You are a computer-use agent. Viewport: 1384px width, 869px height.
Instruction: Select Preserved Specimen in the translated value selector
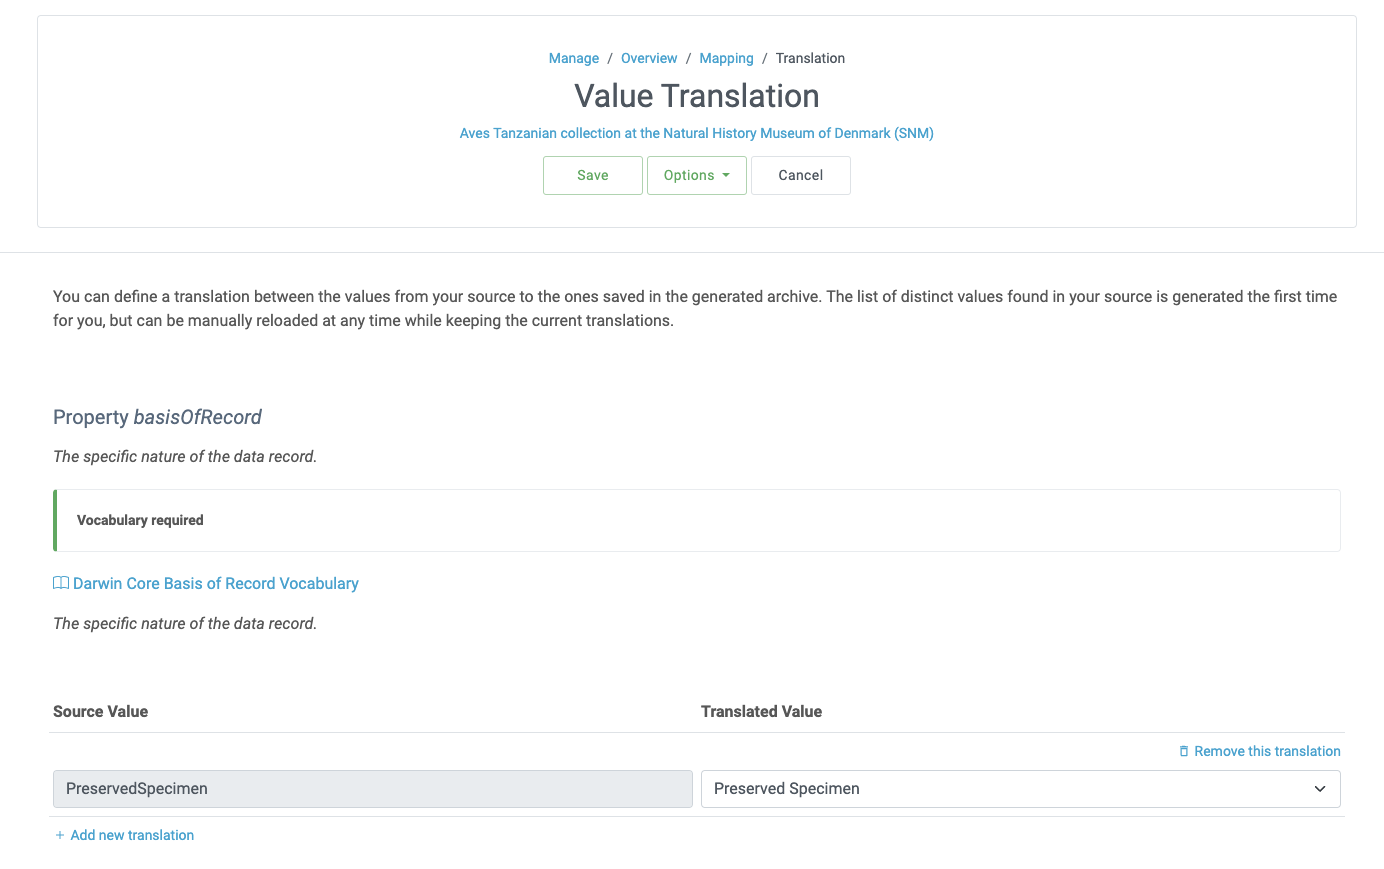[x=1020, y=789]
